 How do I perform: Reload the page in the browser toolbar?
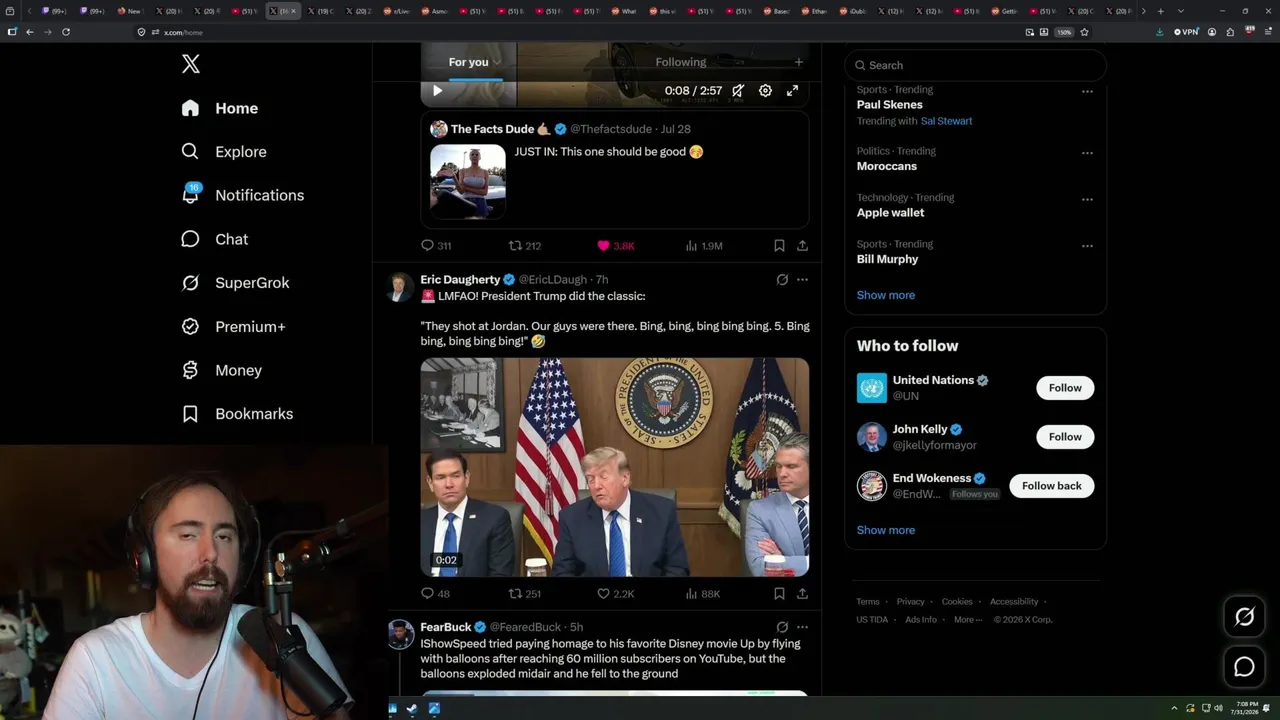pyautogui.click(x=66, y=32)
